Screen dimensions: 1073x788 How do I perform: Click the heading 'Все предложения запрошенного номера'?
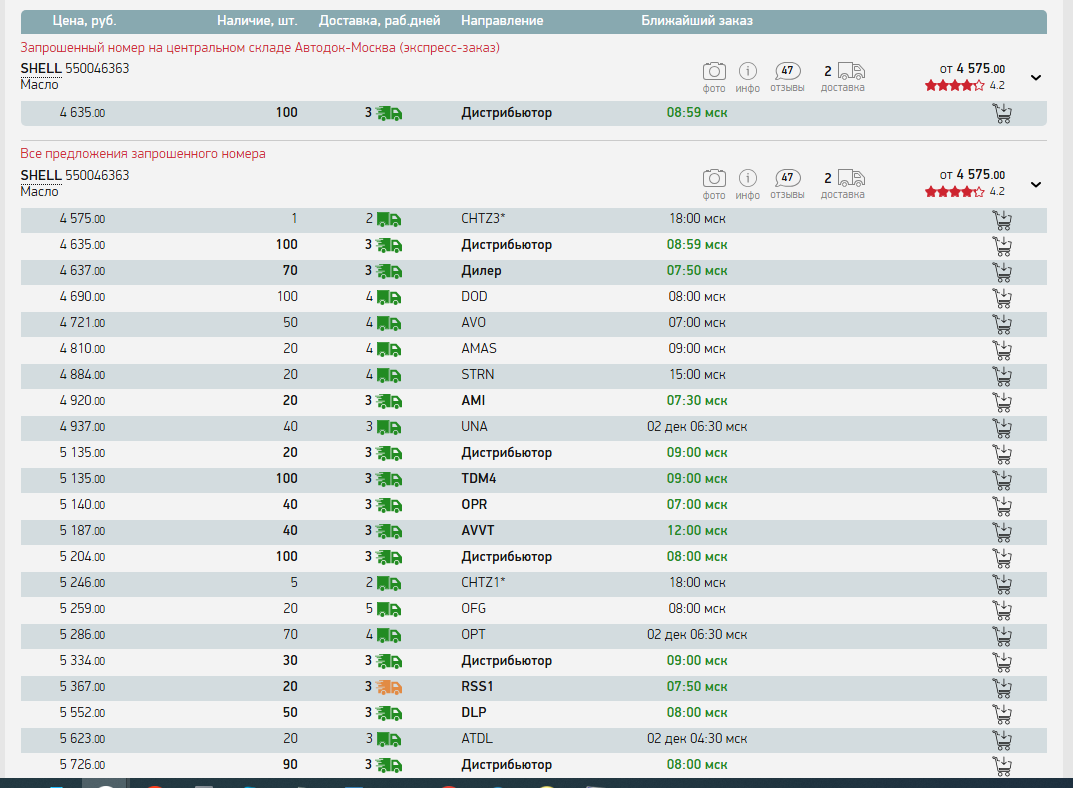point(143,154)
